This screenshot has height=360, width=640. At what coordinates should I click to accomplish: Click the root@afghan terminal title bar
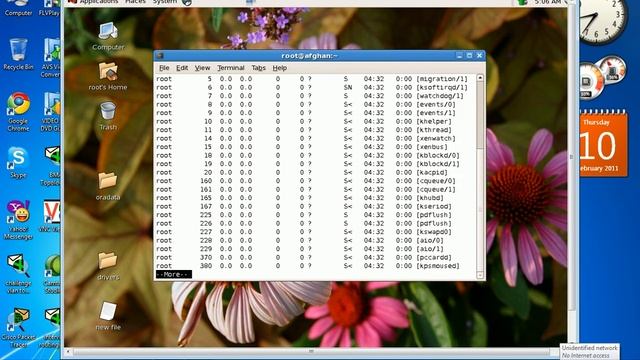coord(309,56)
